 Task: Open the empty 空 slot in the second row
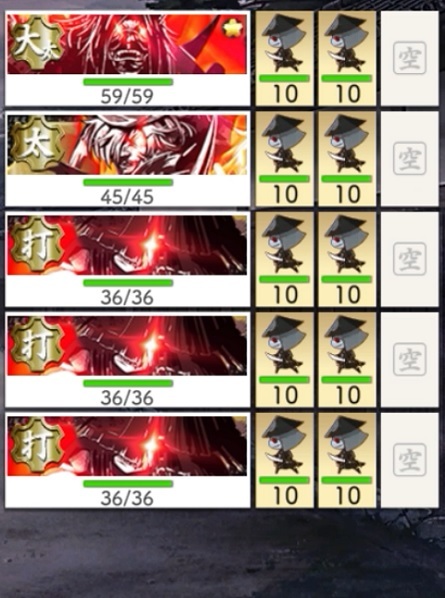[410, 159]
